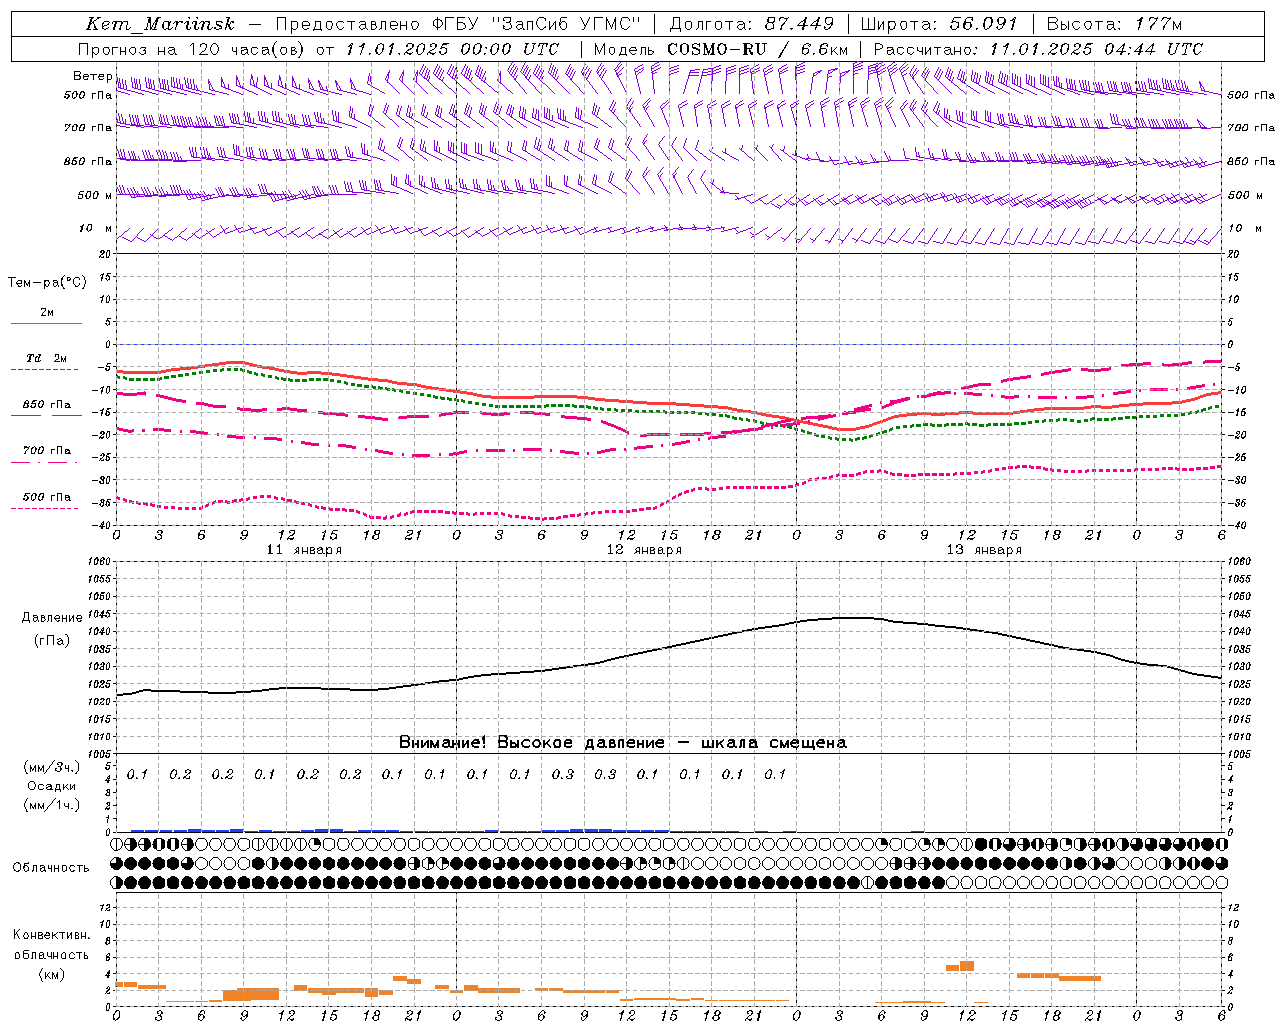Screen dimensions: 1280x1024
Task: Click the Широта: 56.091 header field
Action: click(939, 24)
